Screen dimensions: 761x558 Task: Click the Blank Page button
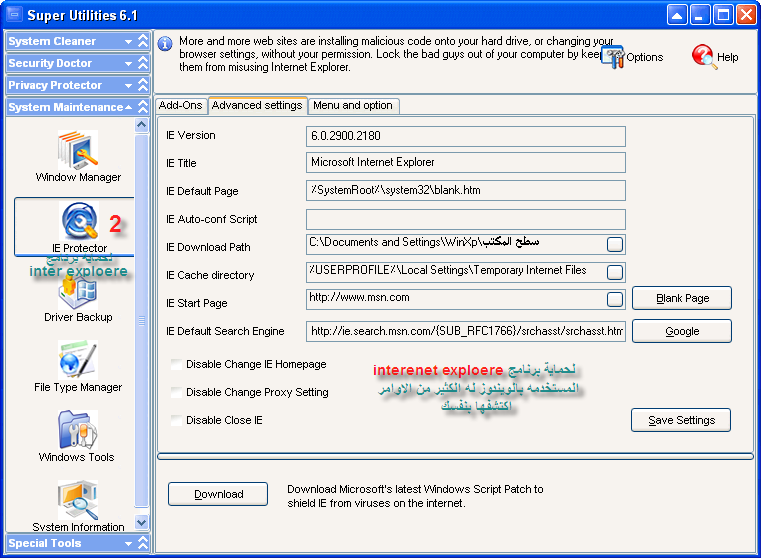[682, 298]
